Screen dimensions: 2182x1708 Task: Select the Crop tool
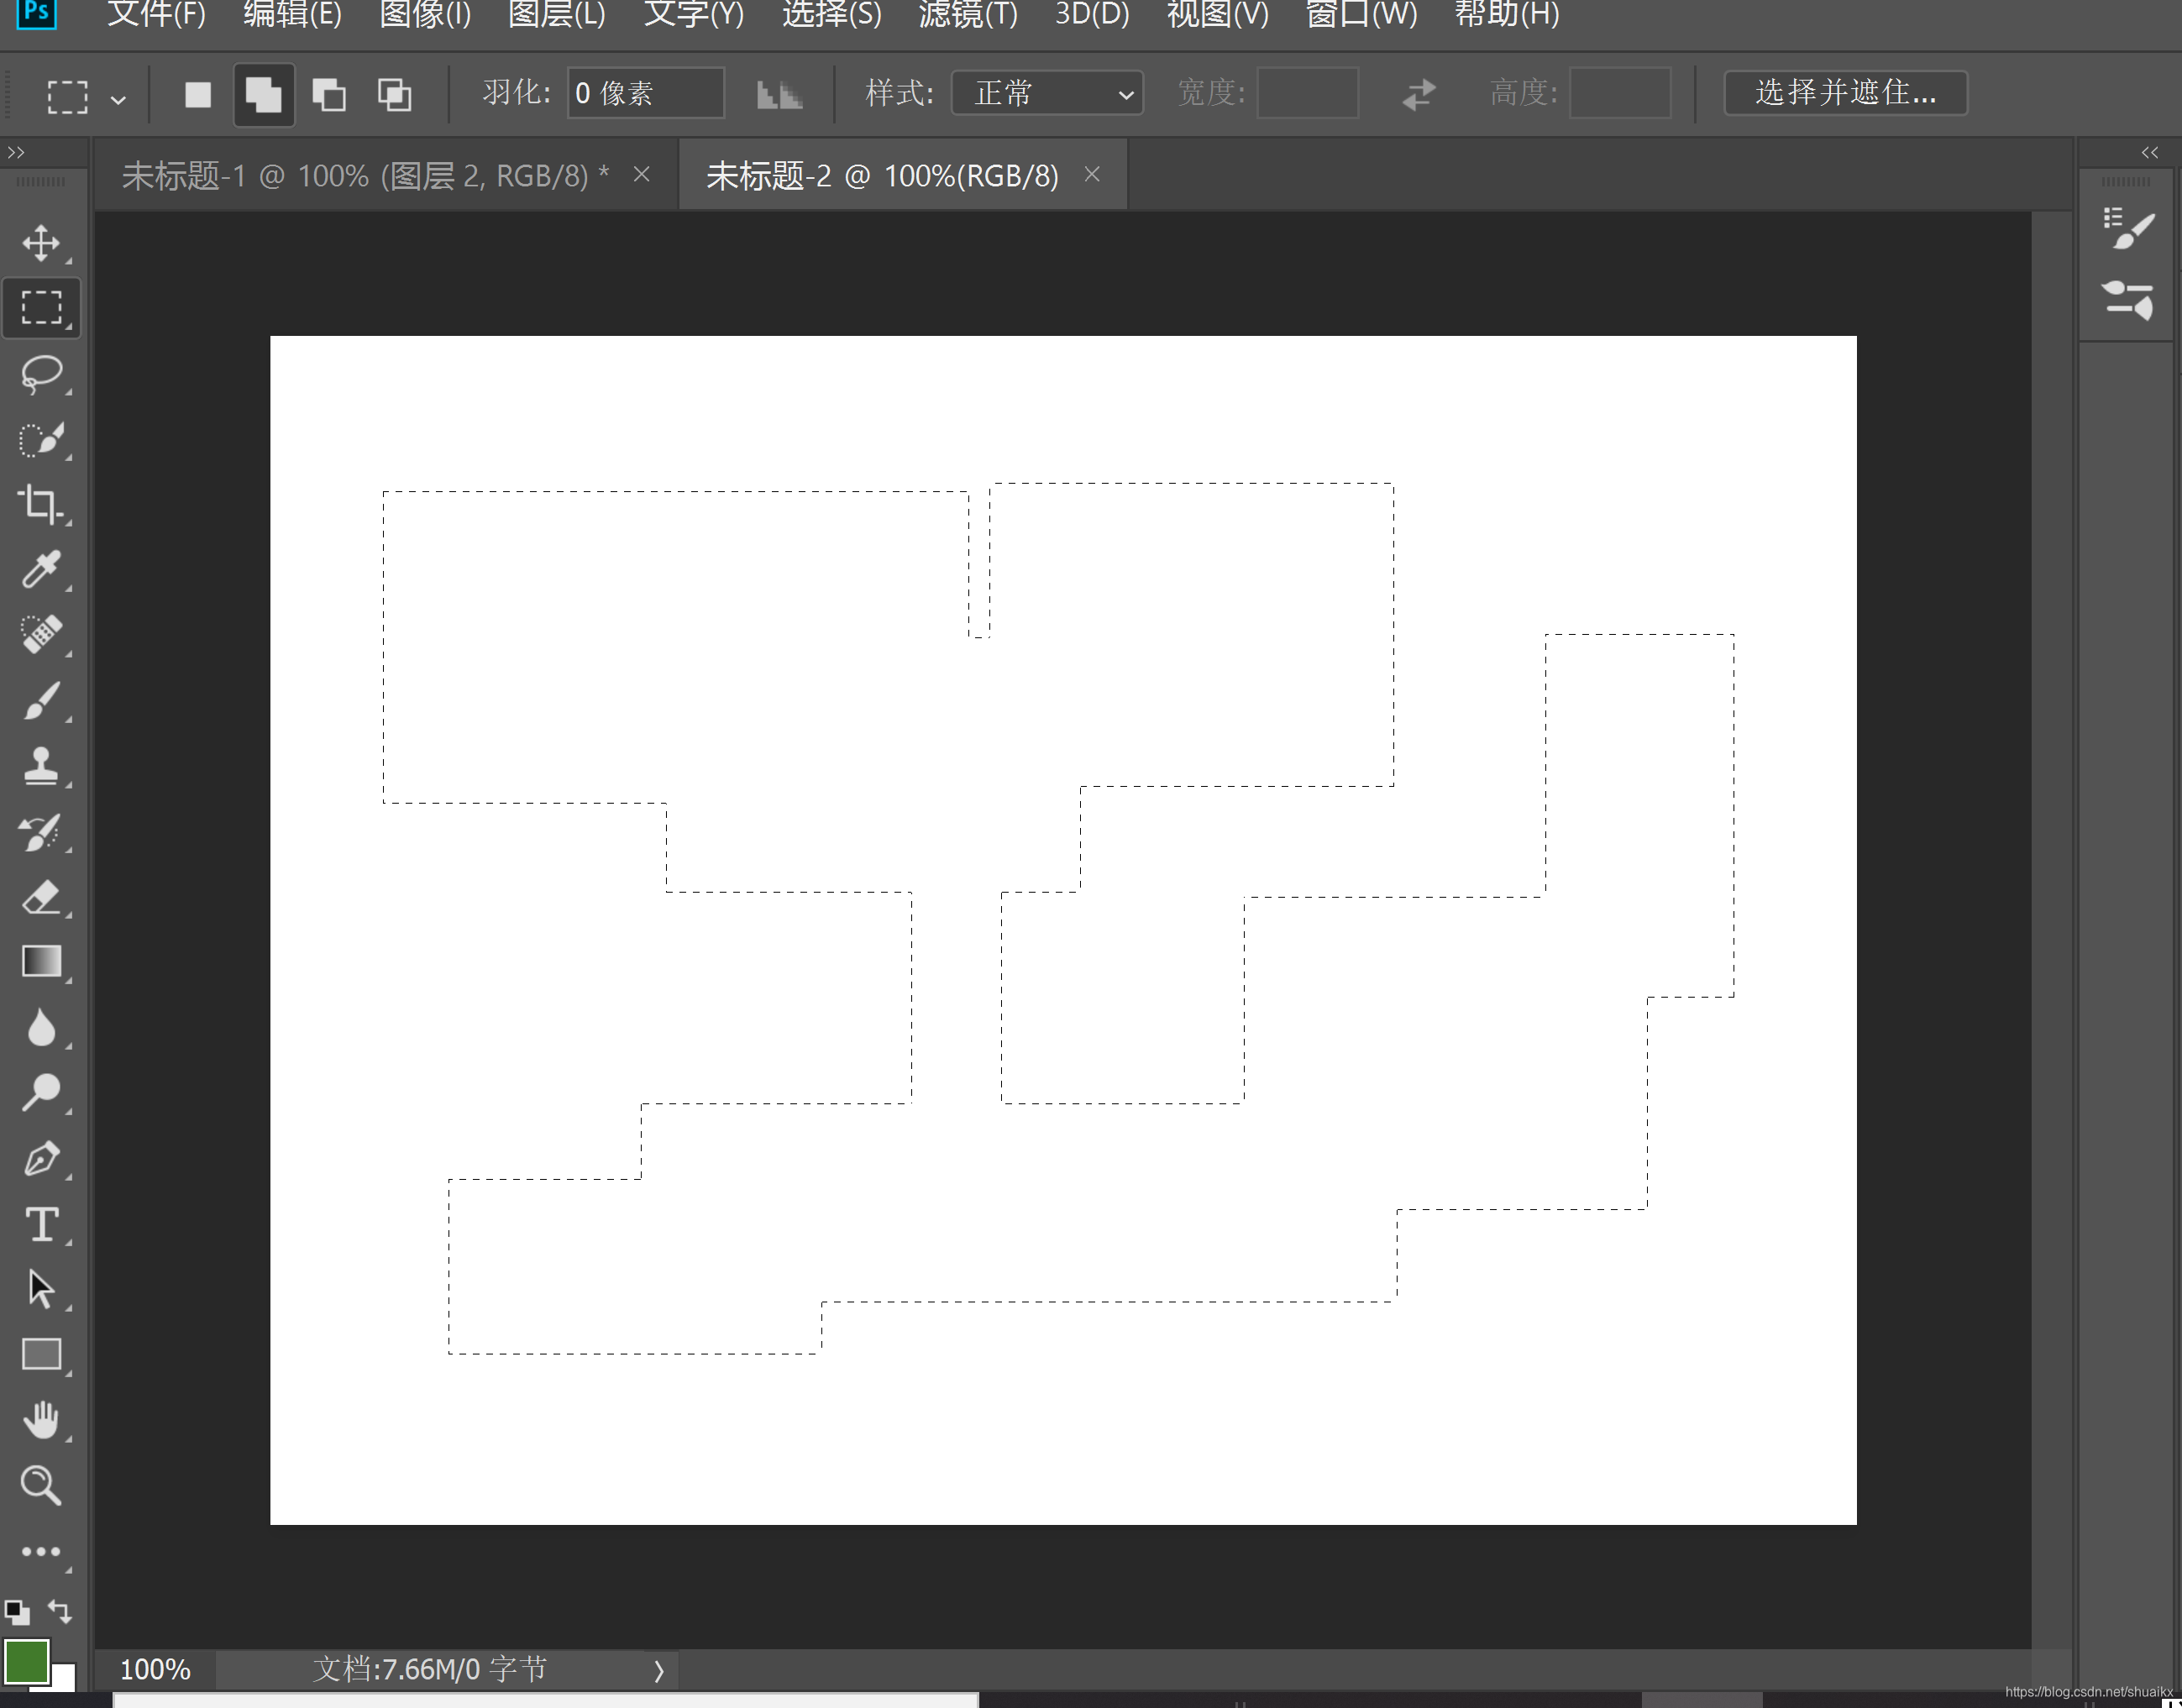[41, 504]
